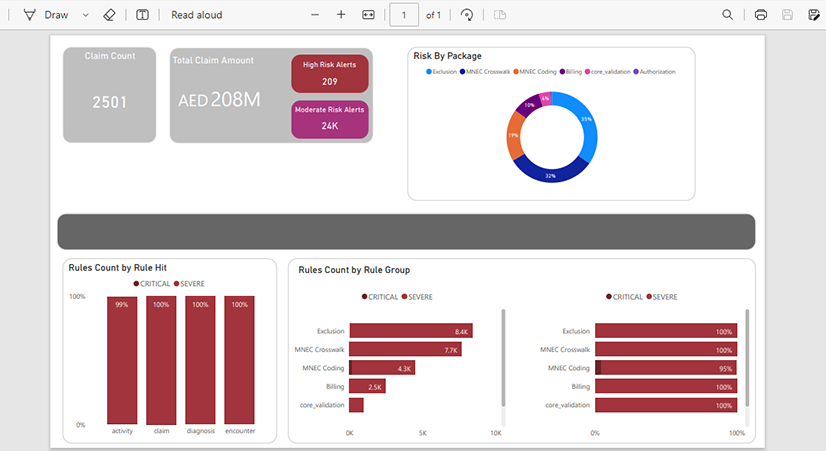The image size is (826, 451).
Task: Click the CRITICAL legend in Rules Count by Rule Hit
Action: click(x=153, y=284)
